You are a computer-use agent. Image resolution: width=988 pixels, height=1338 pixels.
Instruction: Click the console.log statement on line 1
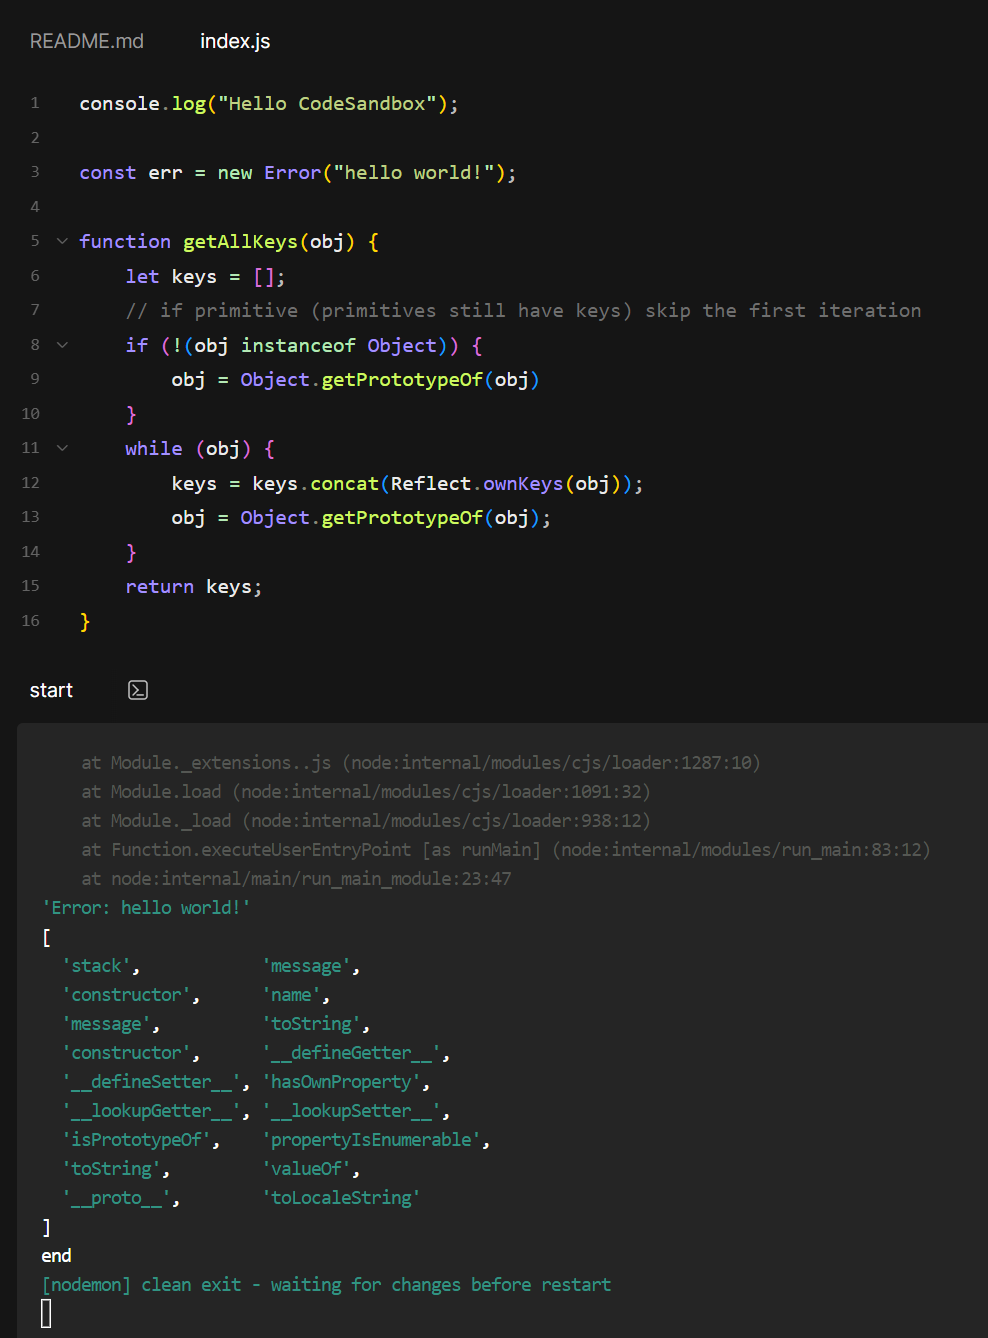coord(269,103)
